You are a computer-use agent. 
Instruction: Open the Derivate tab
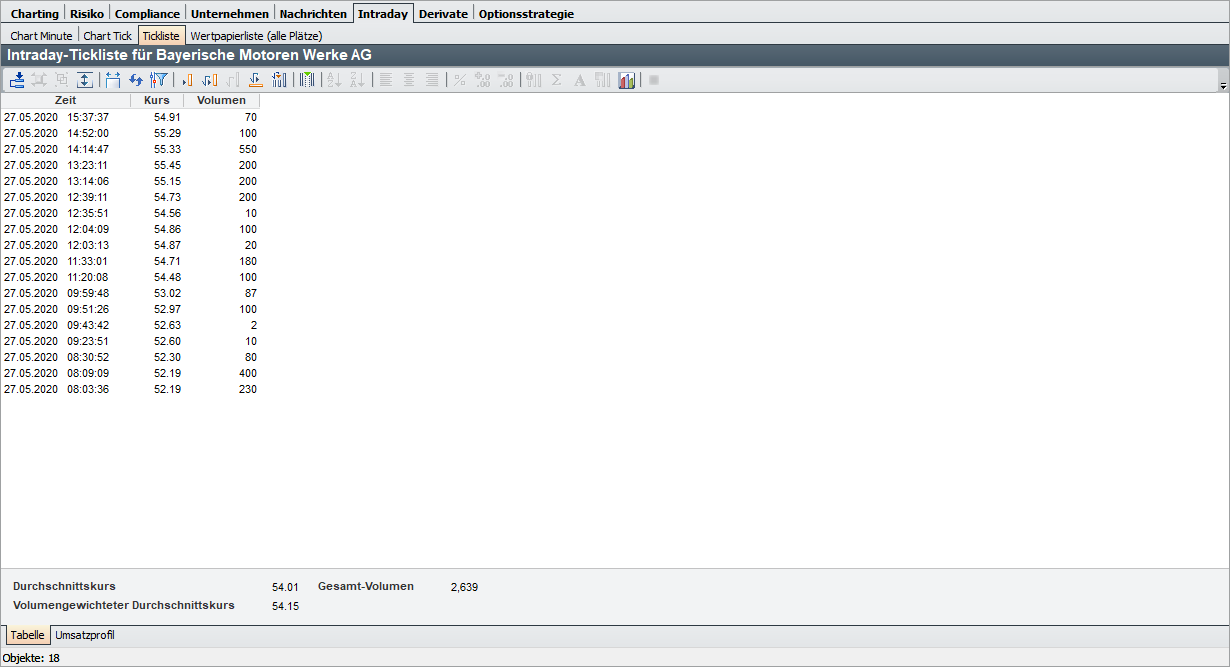point(442,14)
